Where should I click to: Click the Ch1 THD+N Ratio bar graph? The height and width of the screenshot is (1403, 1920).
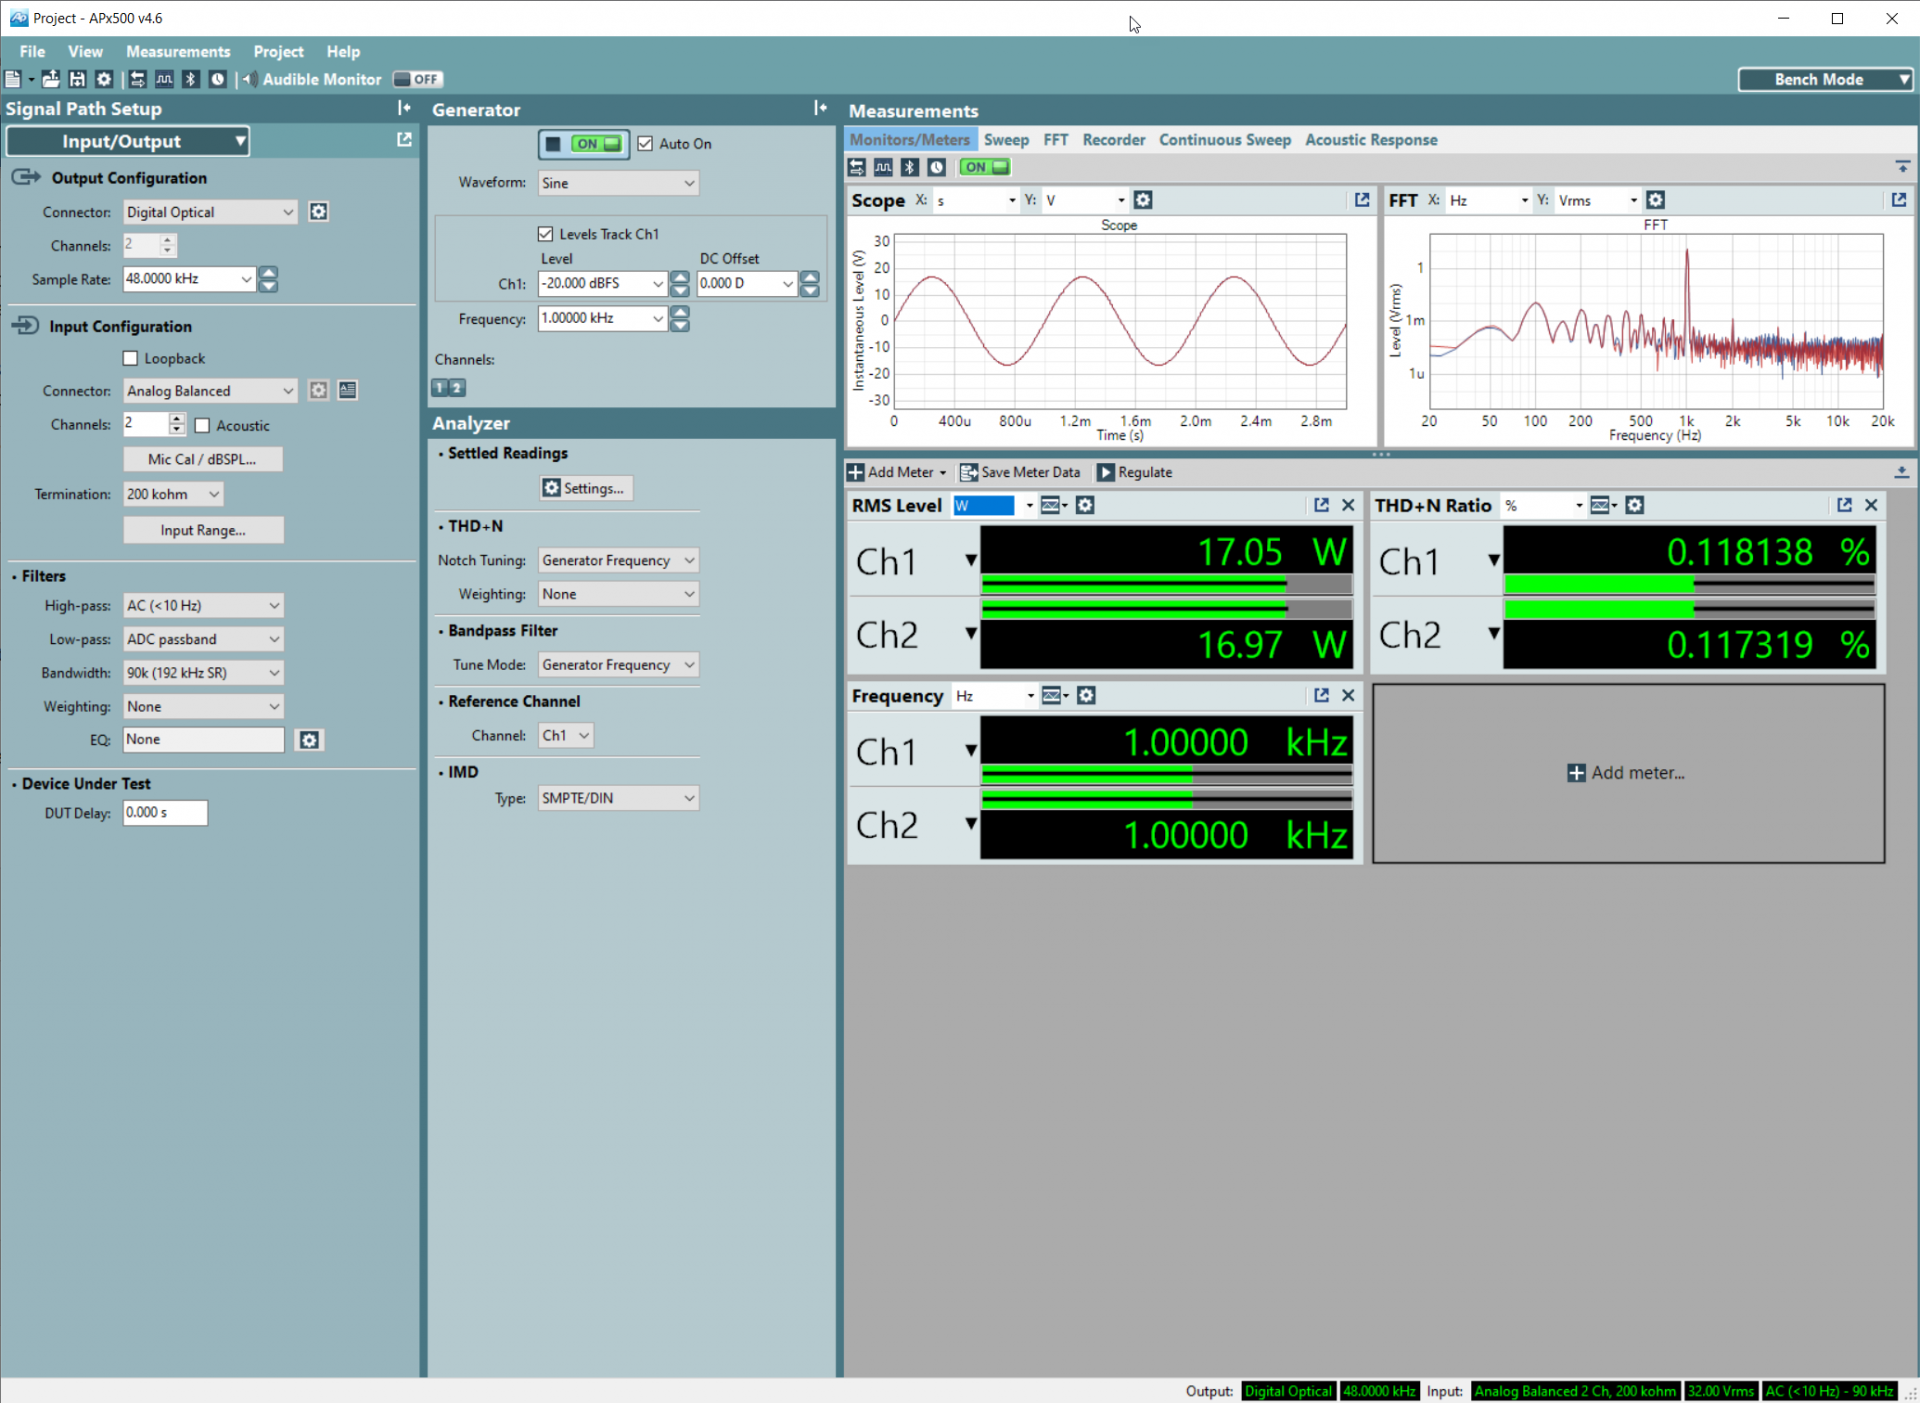click(1689, 584)
